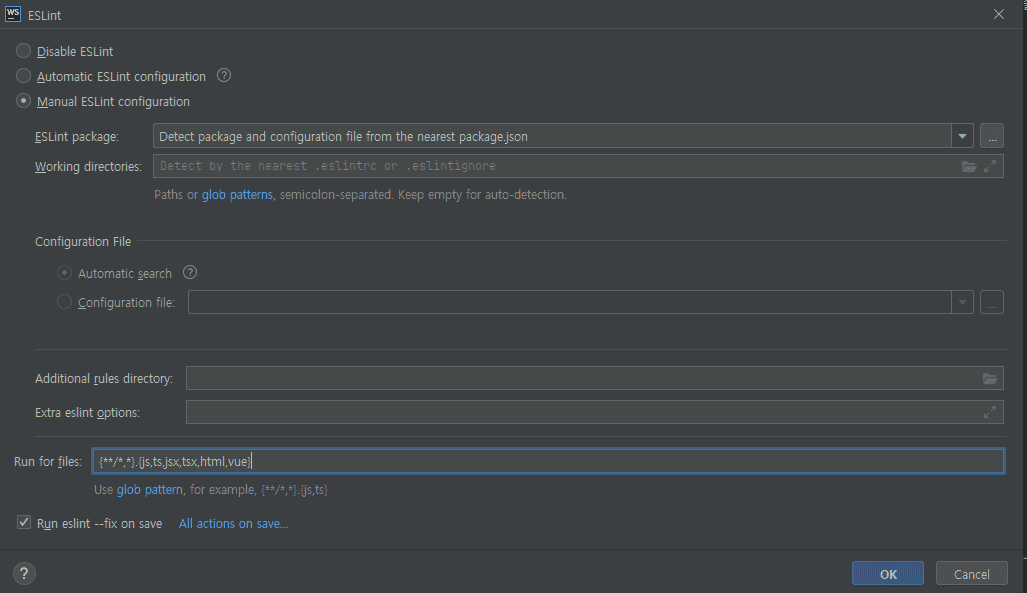The image size is (1027, 593).
Task: Select Manual ESLint configuration option
Action: click(x=24, y=101)
